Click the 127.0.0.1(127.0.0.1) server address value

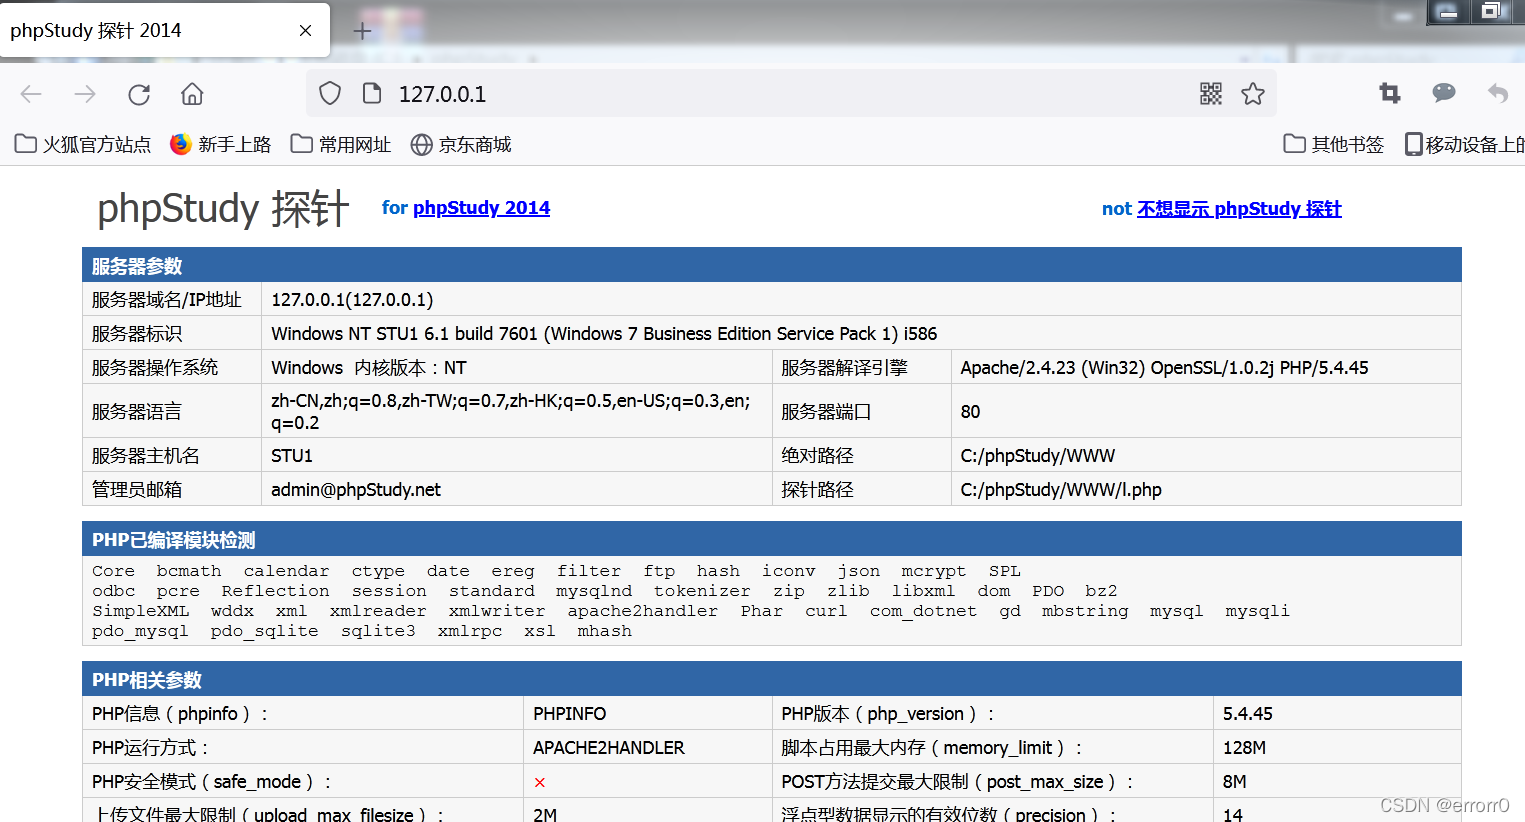352,299
